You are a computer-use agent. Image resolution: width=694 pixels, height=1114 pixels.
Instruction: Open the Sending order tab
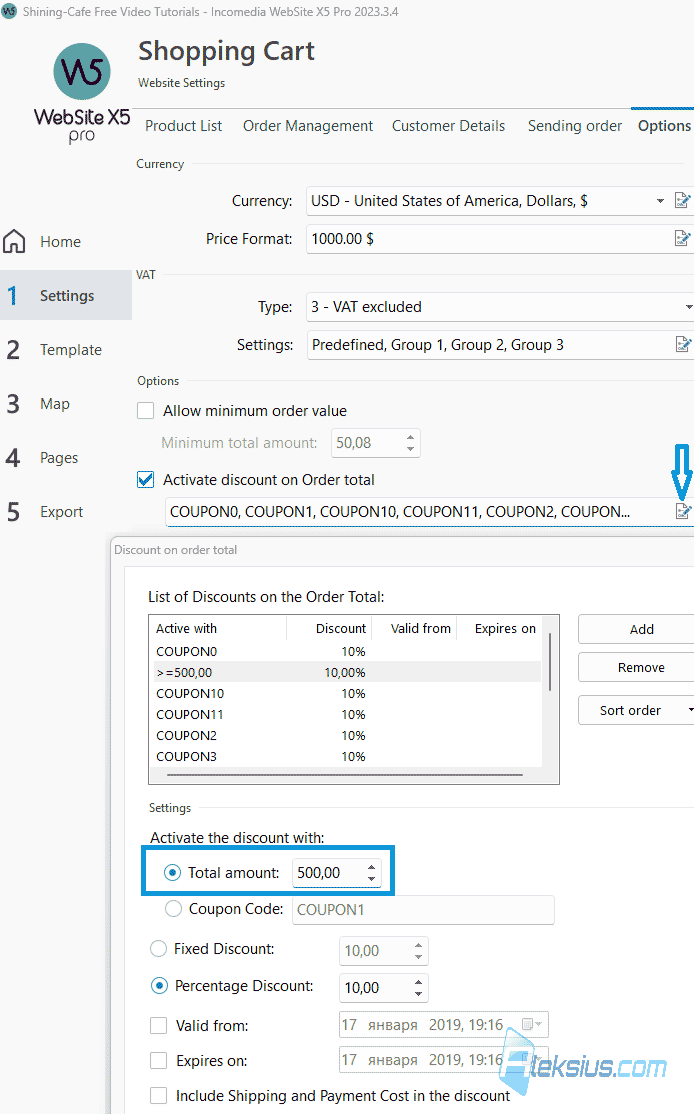pyautogui.click(x=575, y=126)
